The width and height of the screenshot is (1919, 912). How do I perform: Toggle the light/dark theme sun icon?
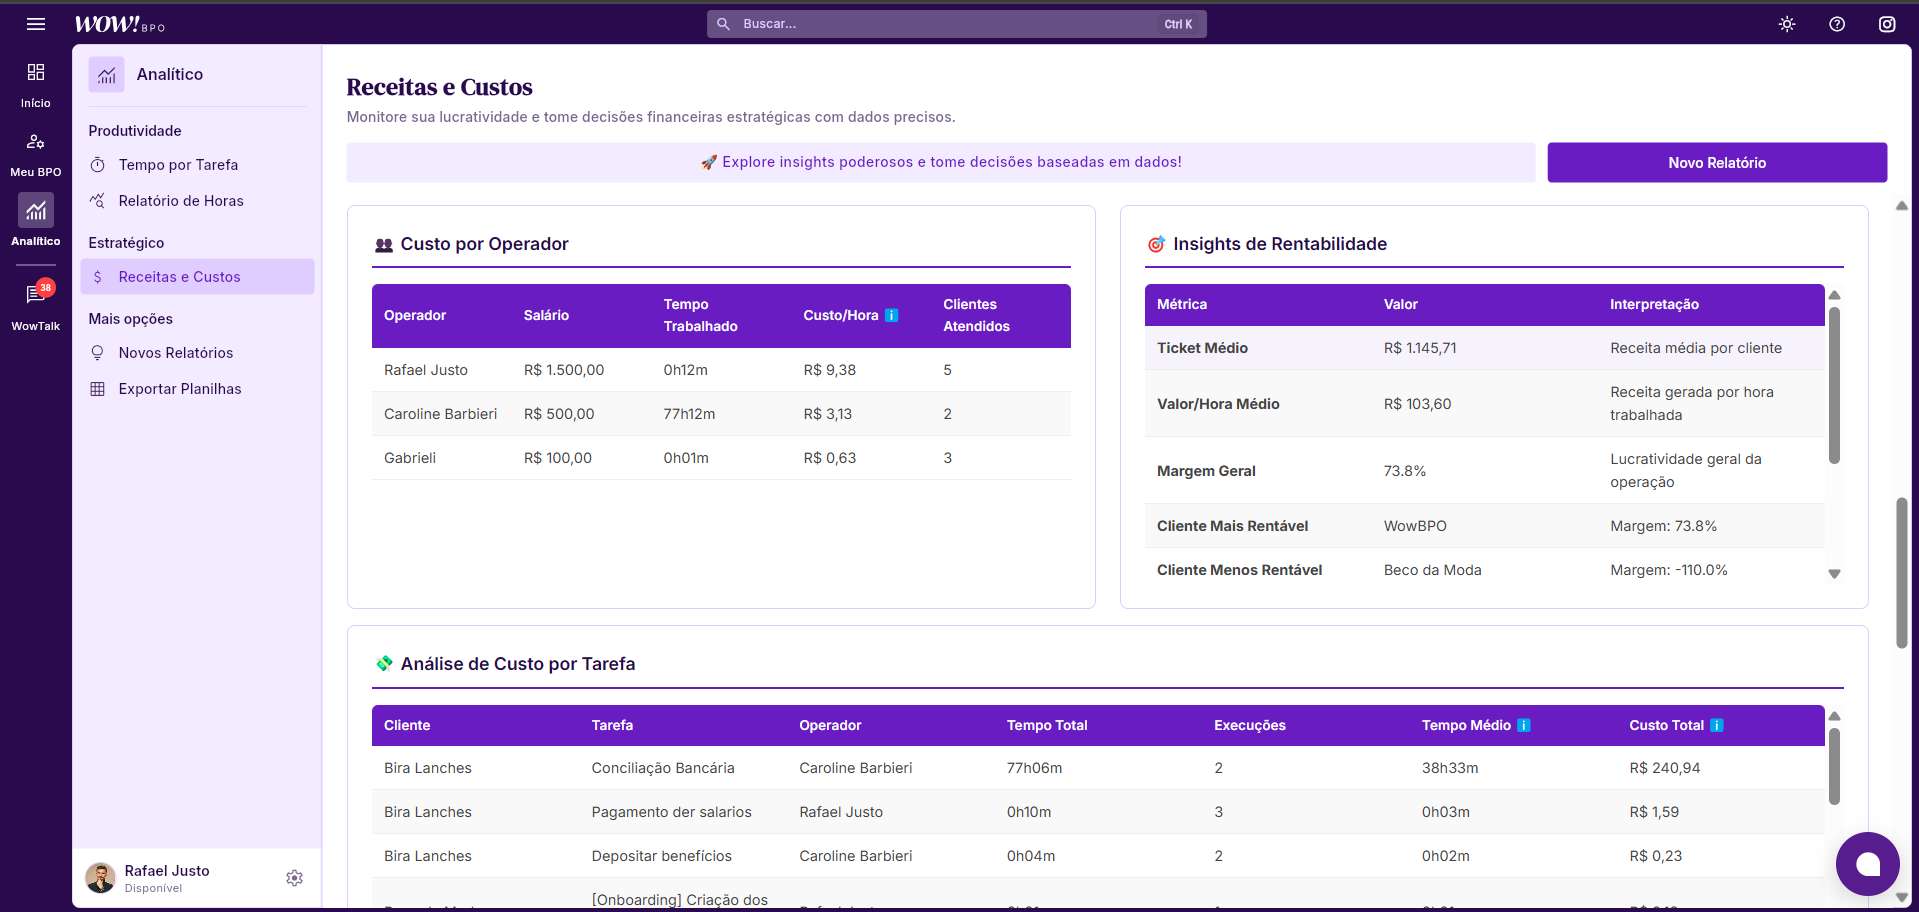[1787, 24]
